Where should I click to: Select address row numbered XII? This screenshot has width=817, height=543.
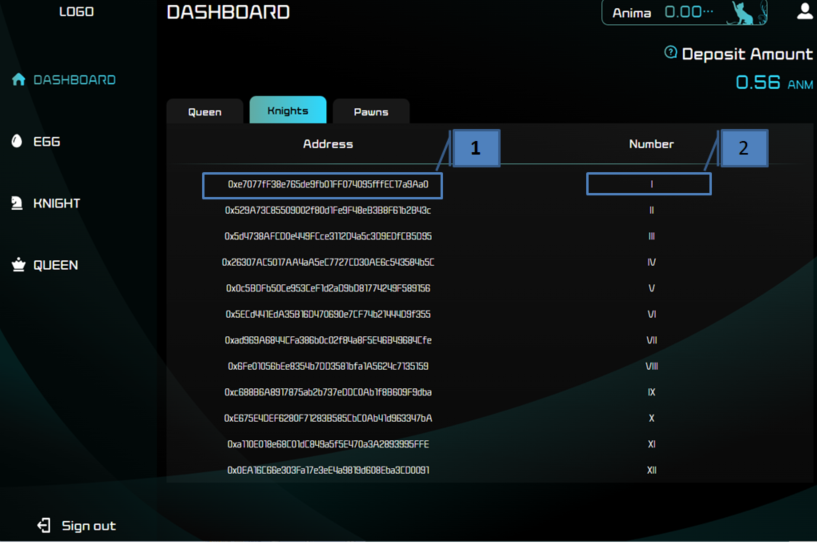pos(328,470)
